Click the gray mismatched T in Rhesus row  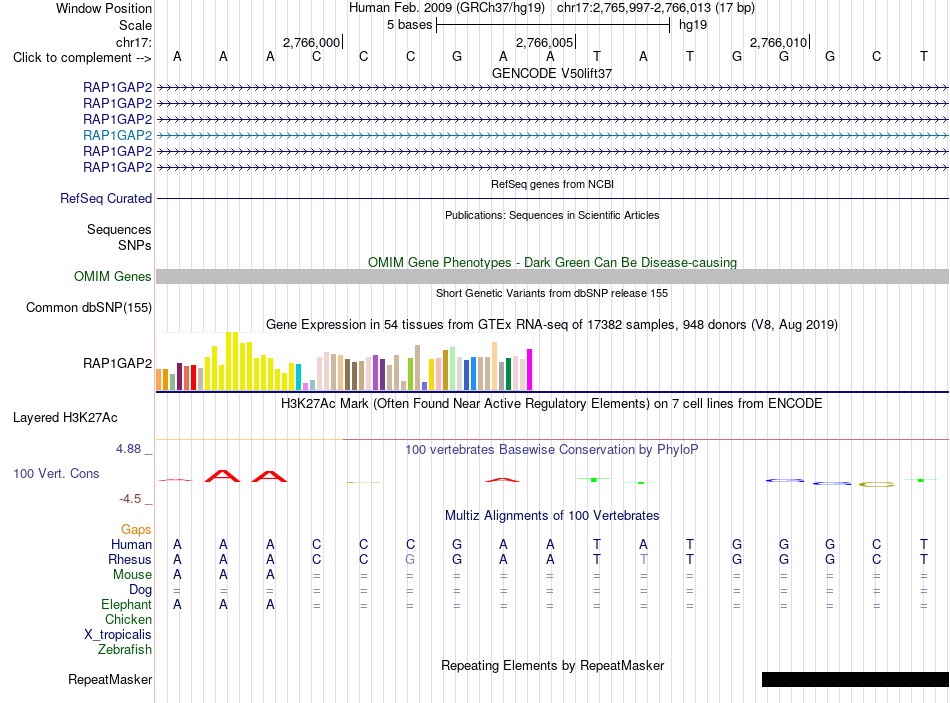[x=643, y=559]
